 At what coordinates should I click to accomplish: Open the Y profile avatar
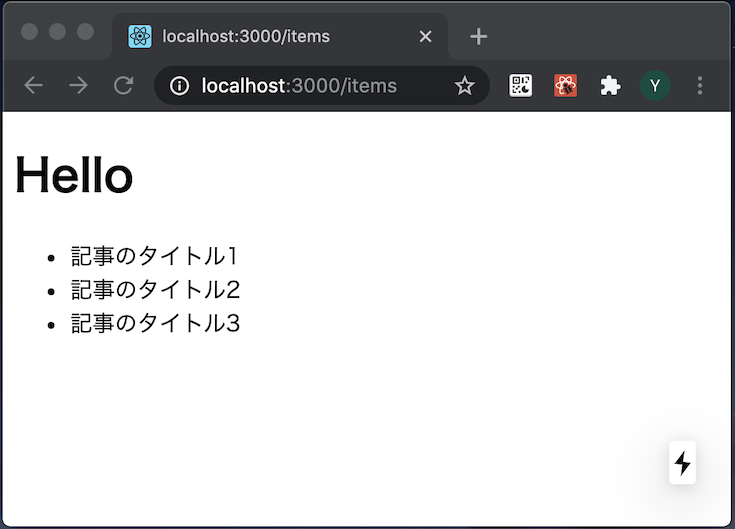point(655,86)
